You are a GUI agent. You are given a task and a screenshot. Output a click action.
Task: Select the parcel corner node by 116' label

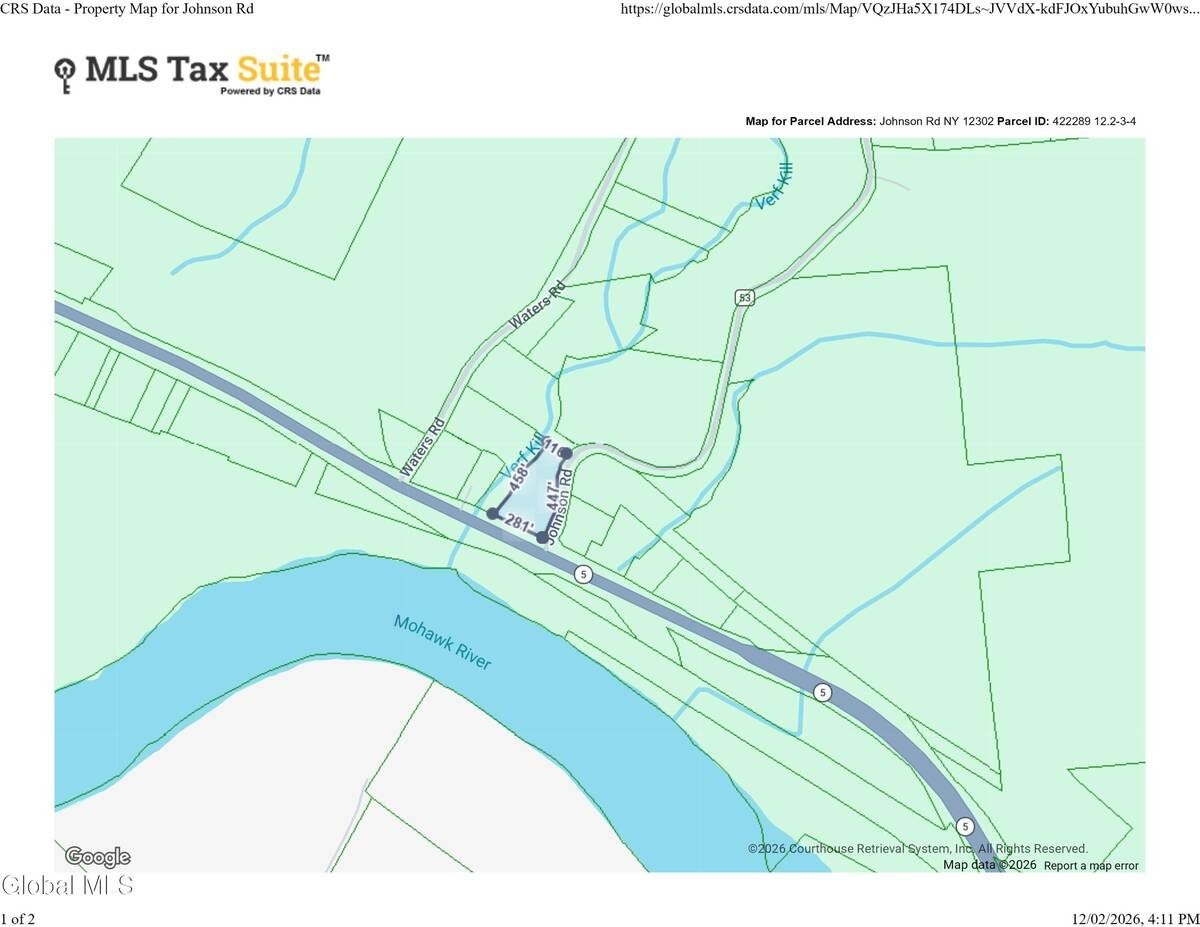(565, 453)
